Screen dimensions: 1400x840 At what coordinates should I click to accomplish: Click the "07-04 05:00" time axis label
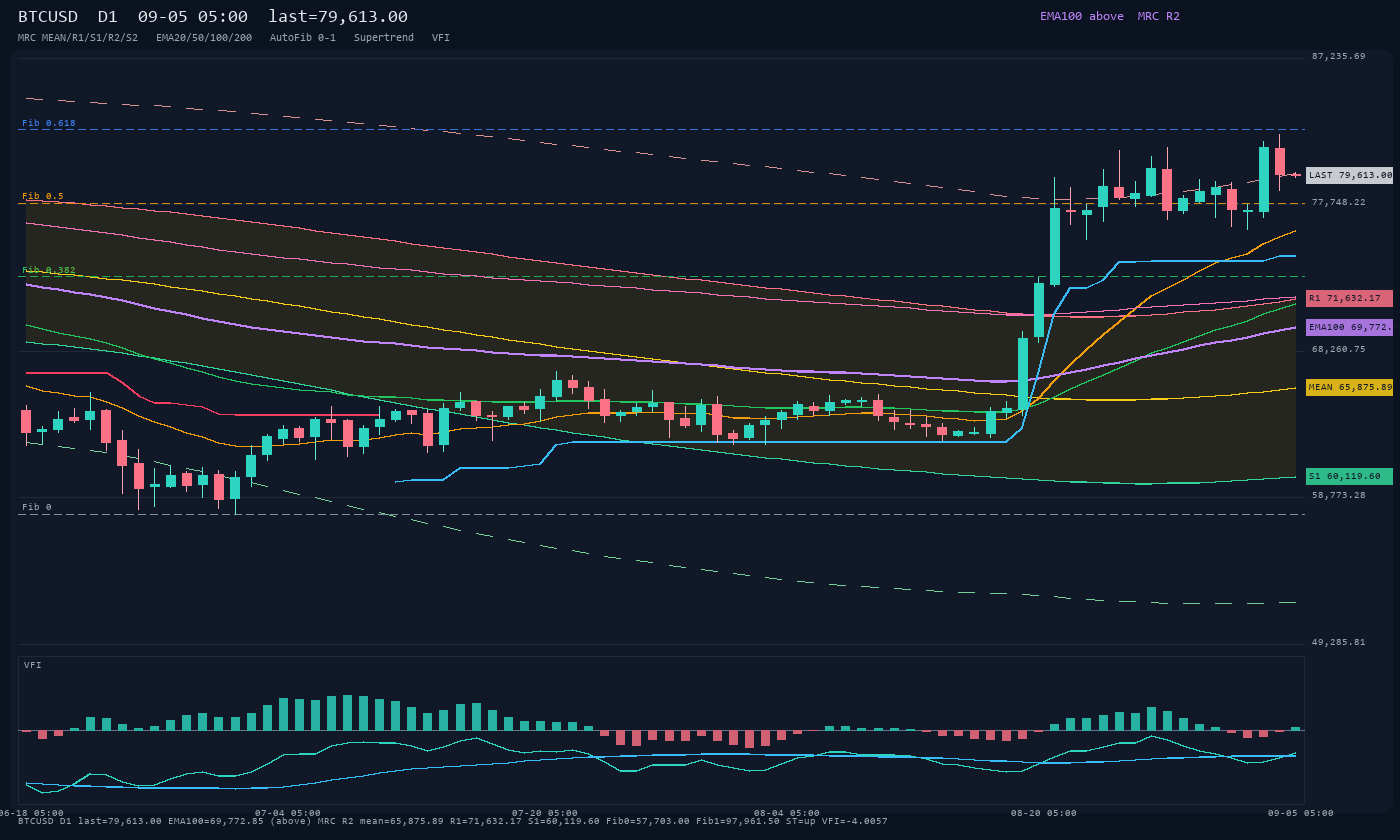click(288, 813)
